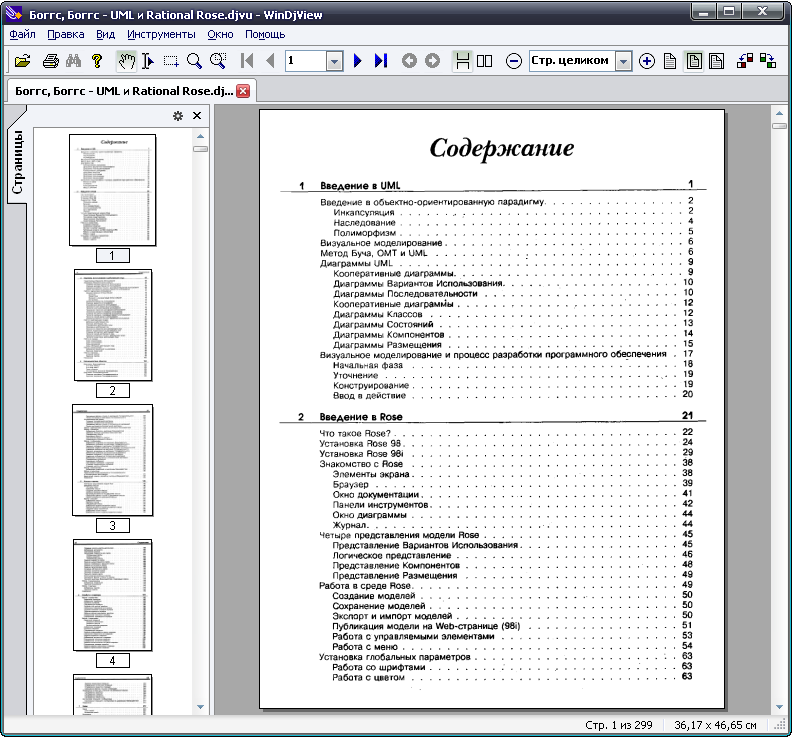Viewport: 792px width, 737px height.
Task: Set zoom to actual size page icon
Action: (670, 61)
